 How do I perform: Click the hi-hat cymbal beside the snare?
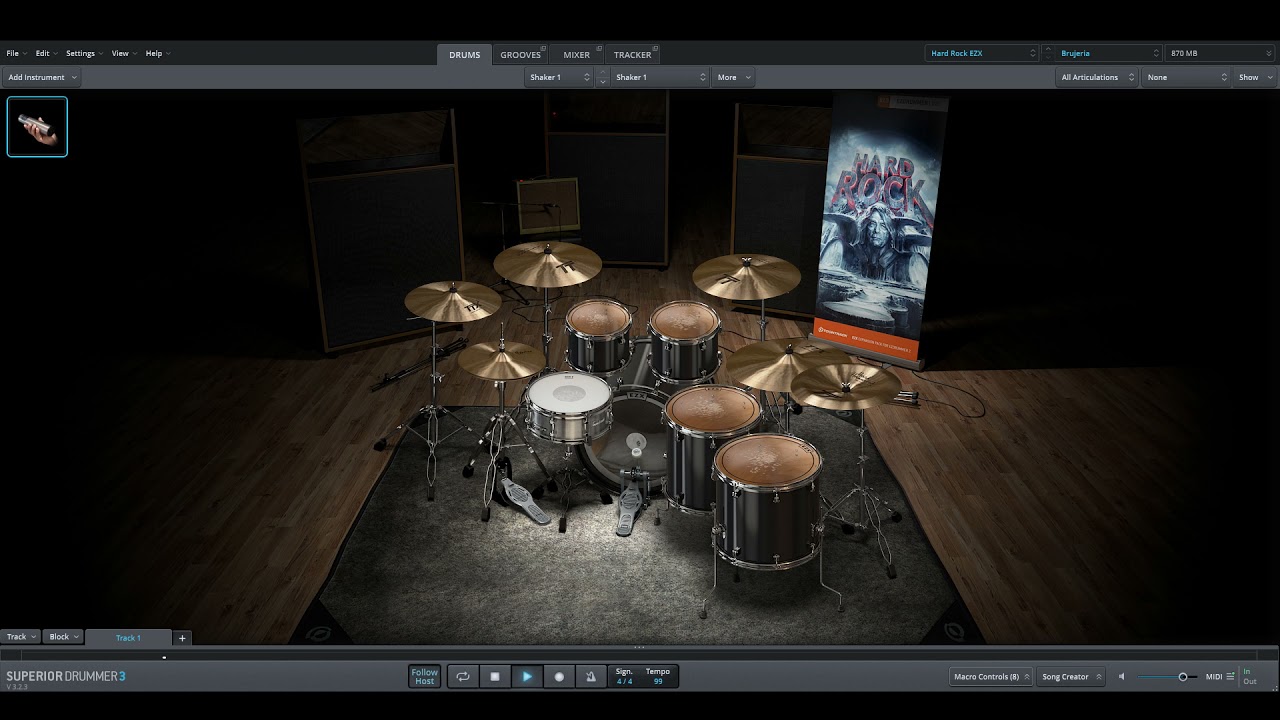click(x=502, y=359)
